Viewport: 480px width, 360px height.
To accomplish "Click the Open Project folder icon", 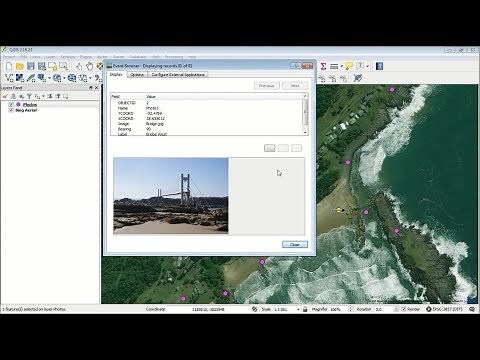I will click(x=20, y=66).
